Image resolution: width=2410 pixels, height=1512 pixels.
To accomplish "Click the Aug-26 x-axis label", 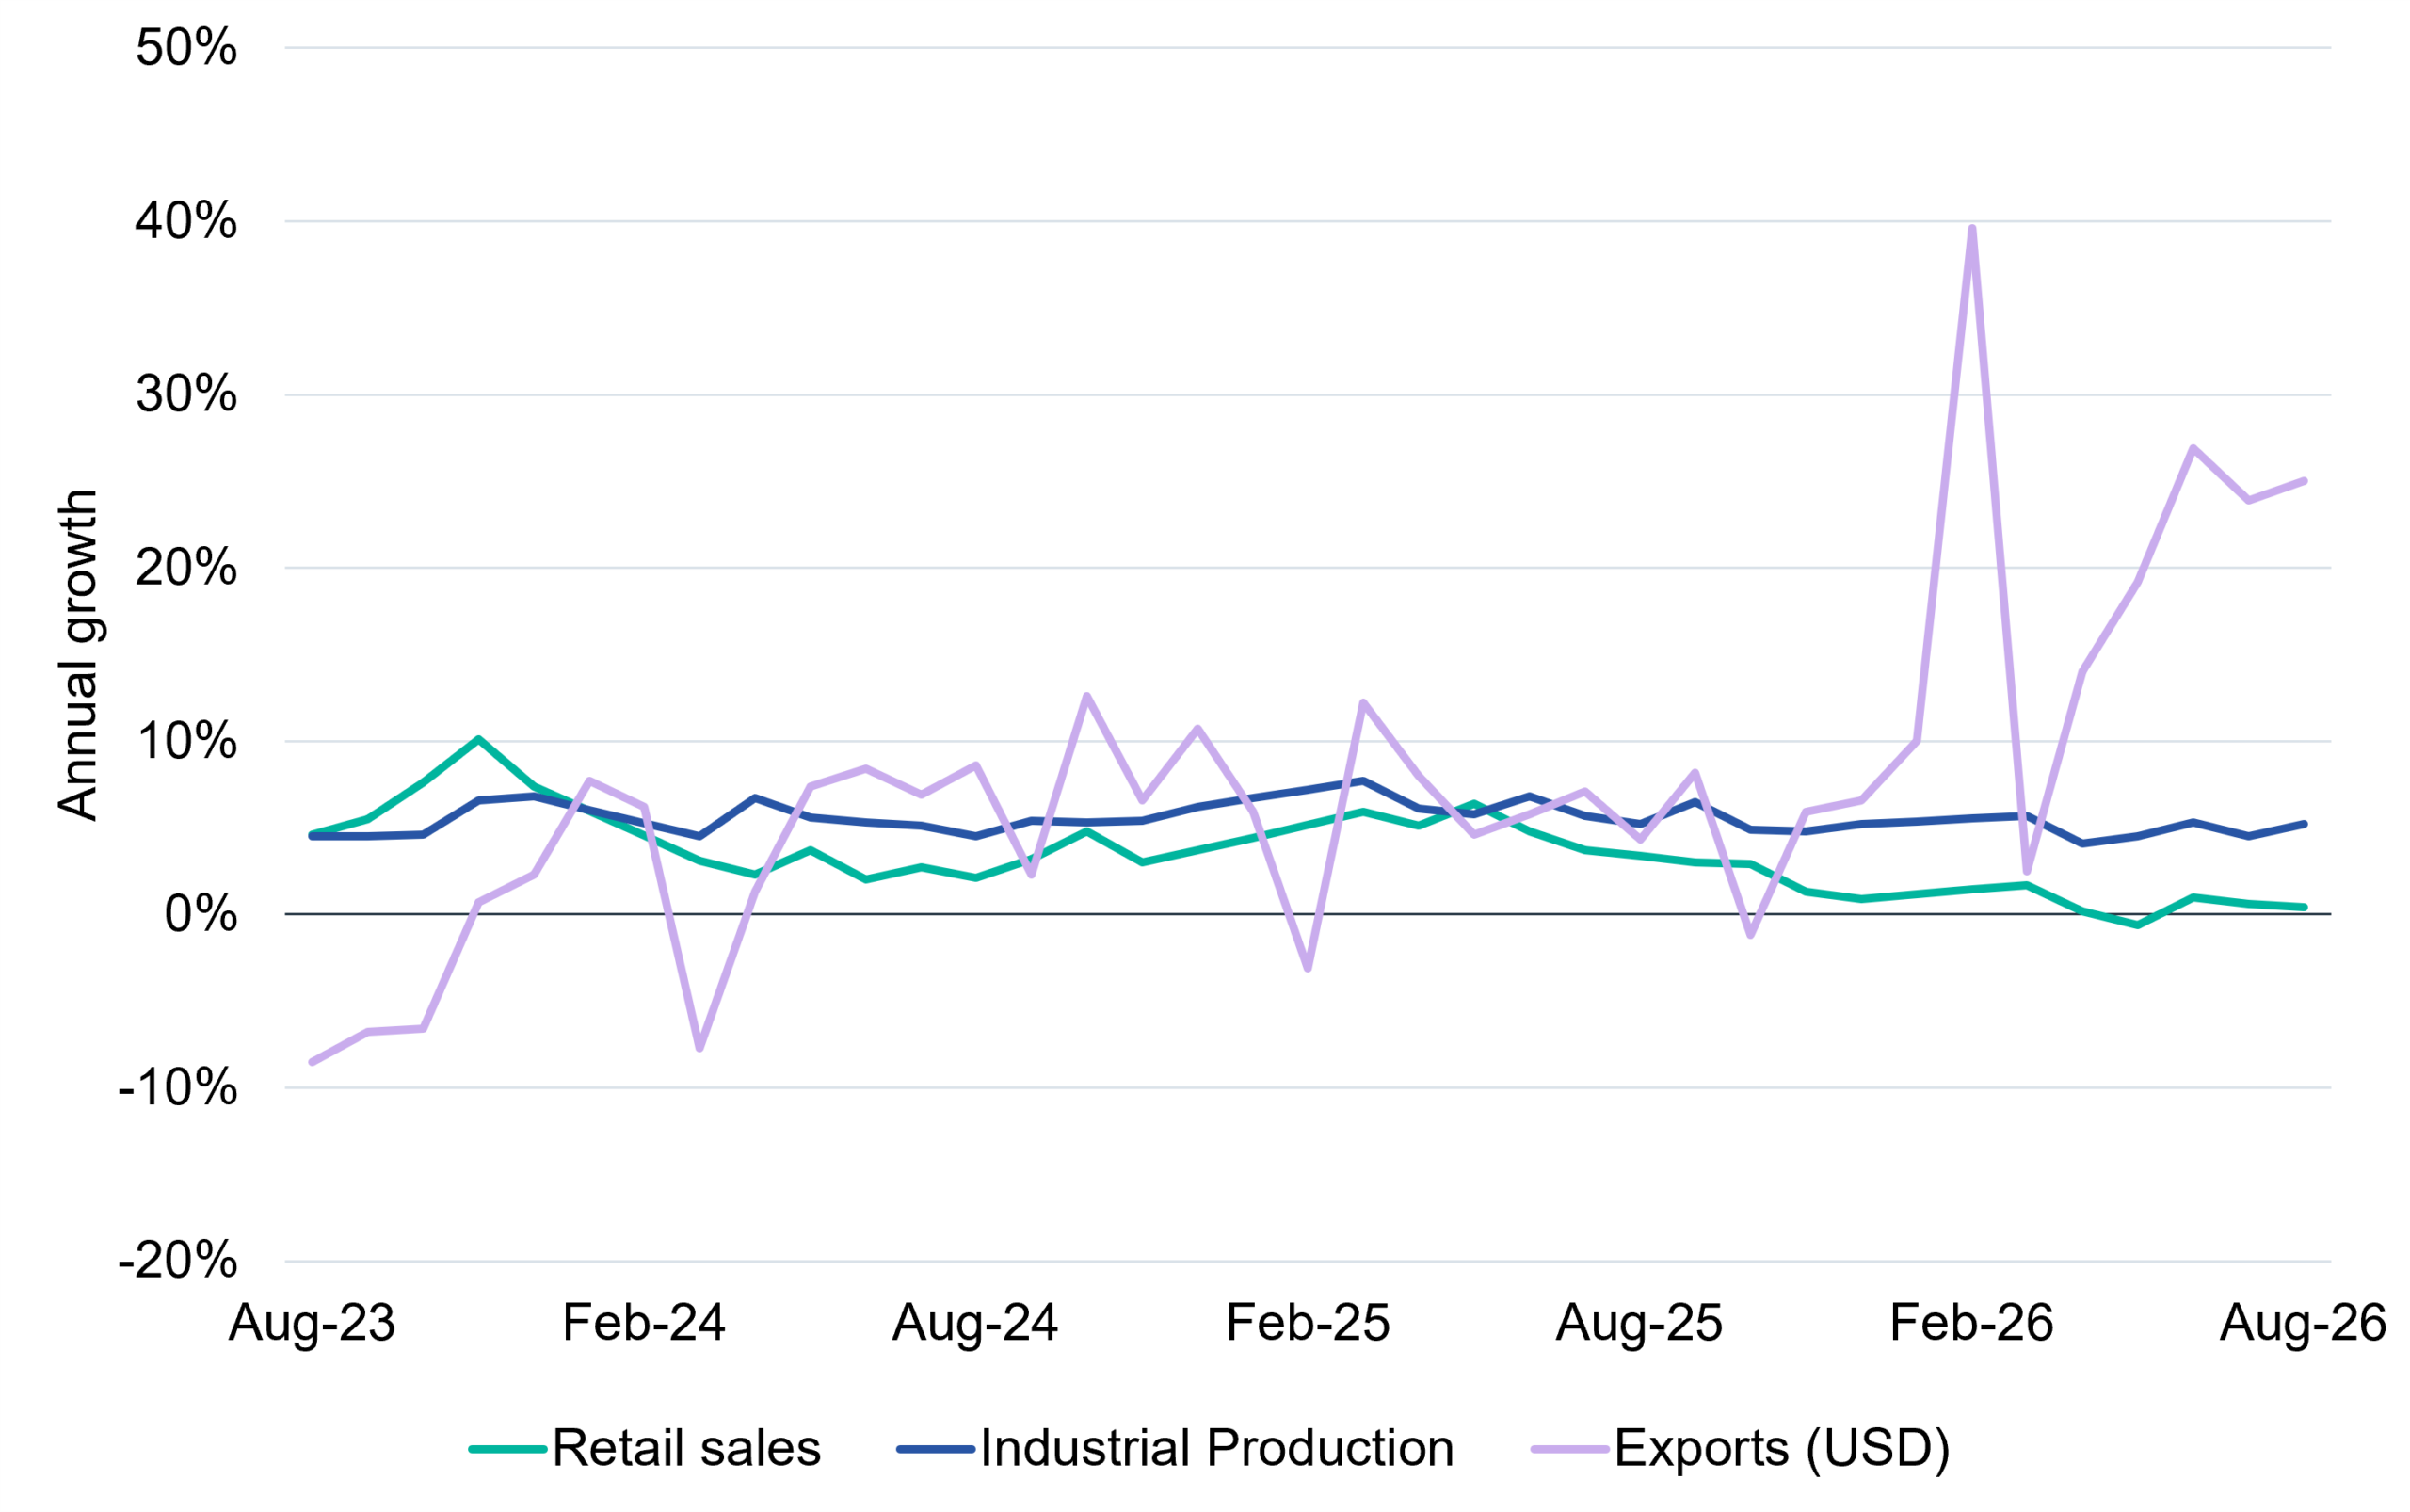I will [x=2304, y=1324].
